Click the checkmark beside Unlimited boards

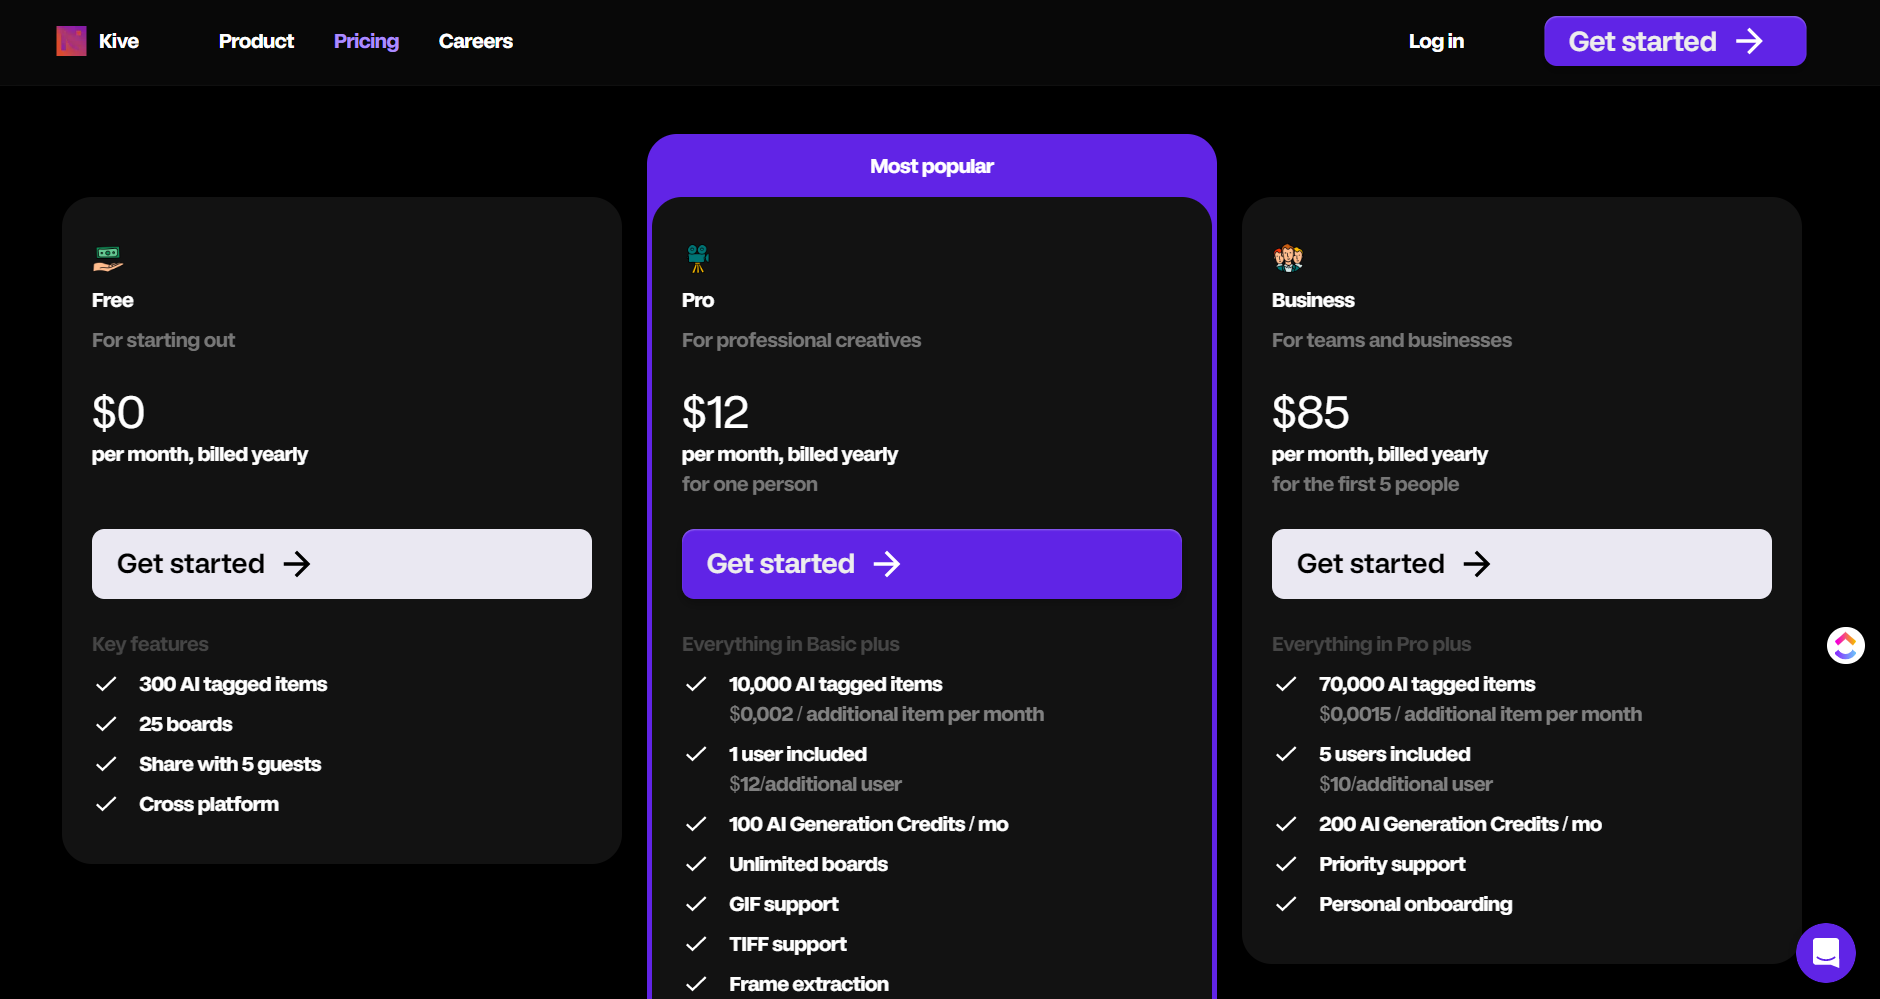coord(696,864)
